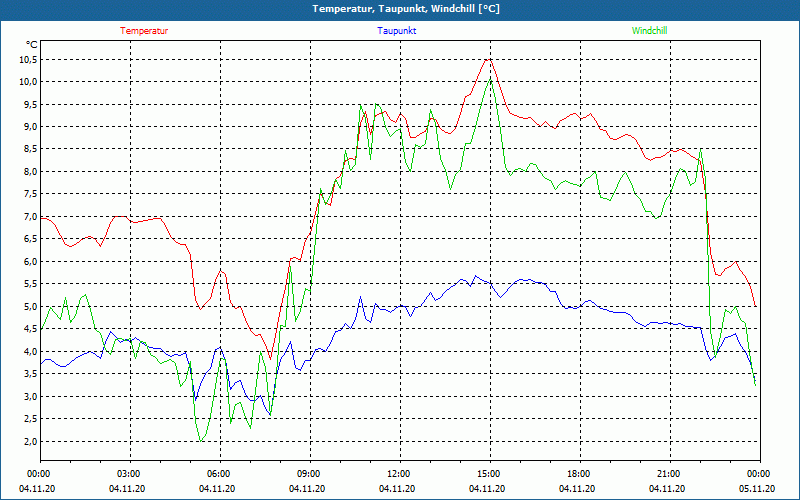The image size is (800, 500).
Task: Click the 06:00 time axis label
Action: pos(220,474)
